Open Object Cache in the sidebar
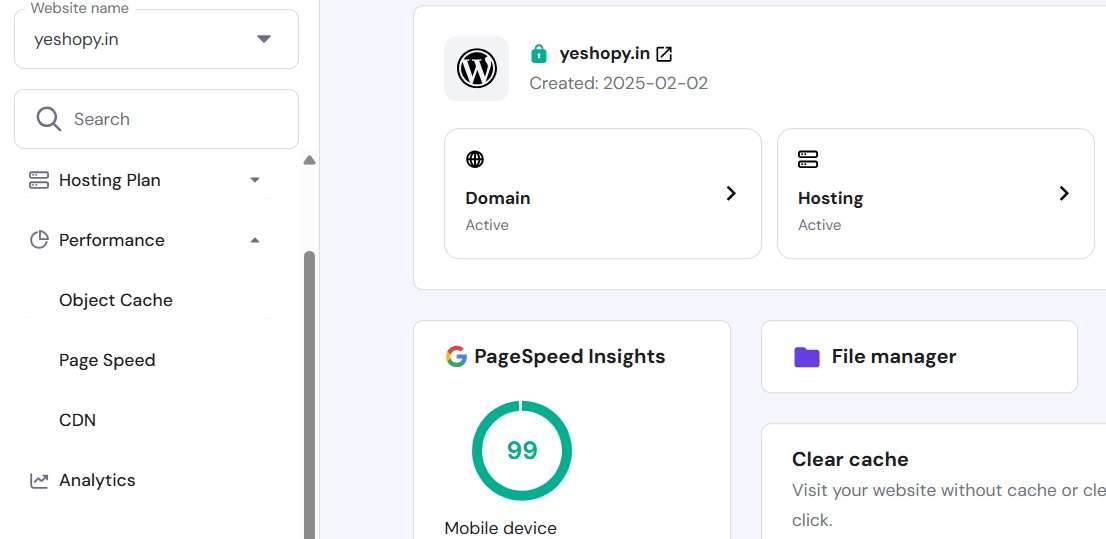Image resolution: width=1106 pixels, height=539 pixels. tap(116, 300)
